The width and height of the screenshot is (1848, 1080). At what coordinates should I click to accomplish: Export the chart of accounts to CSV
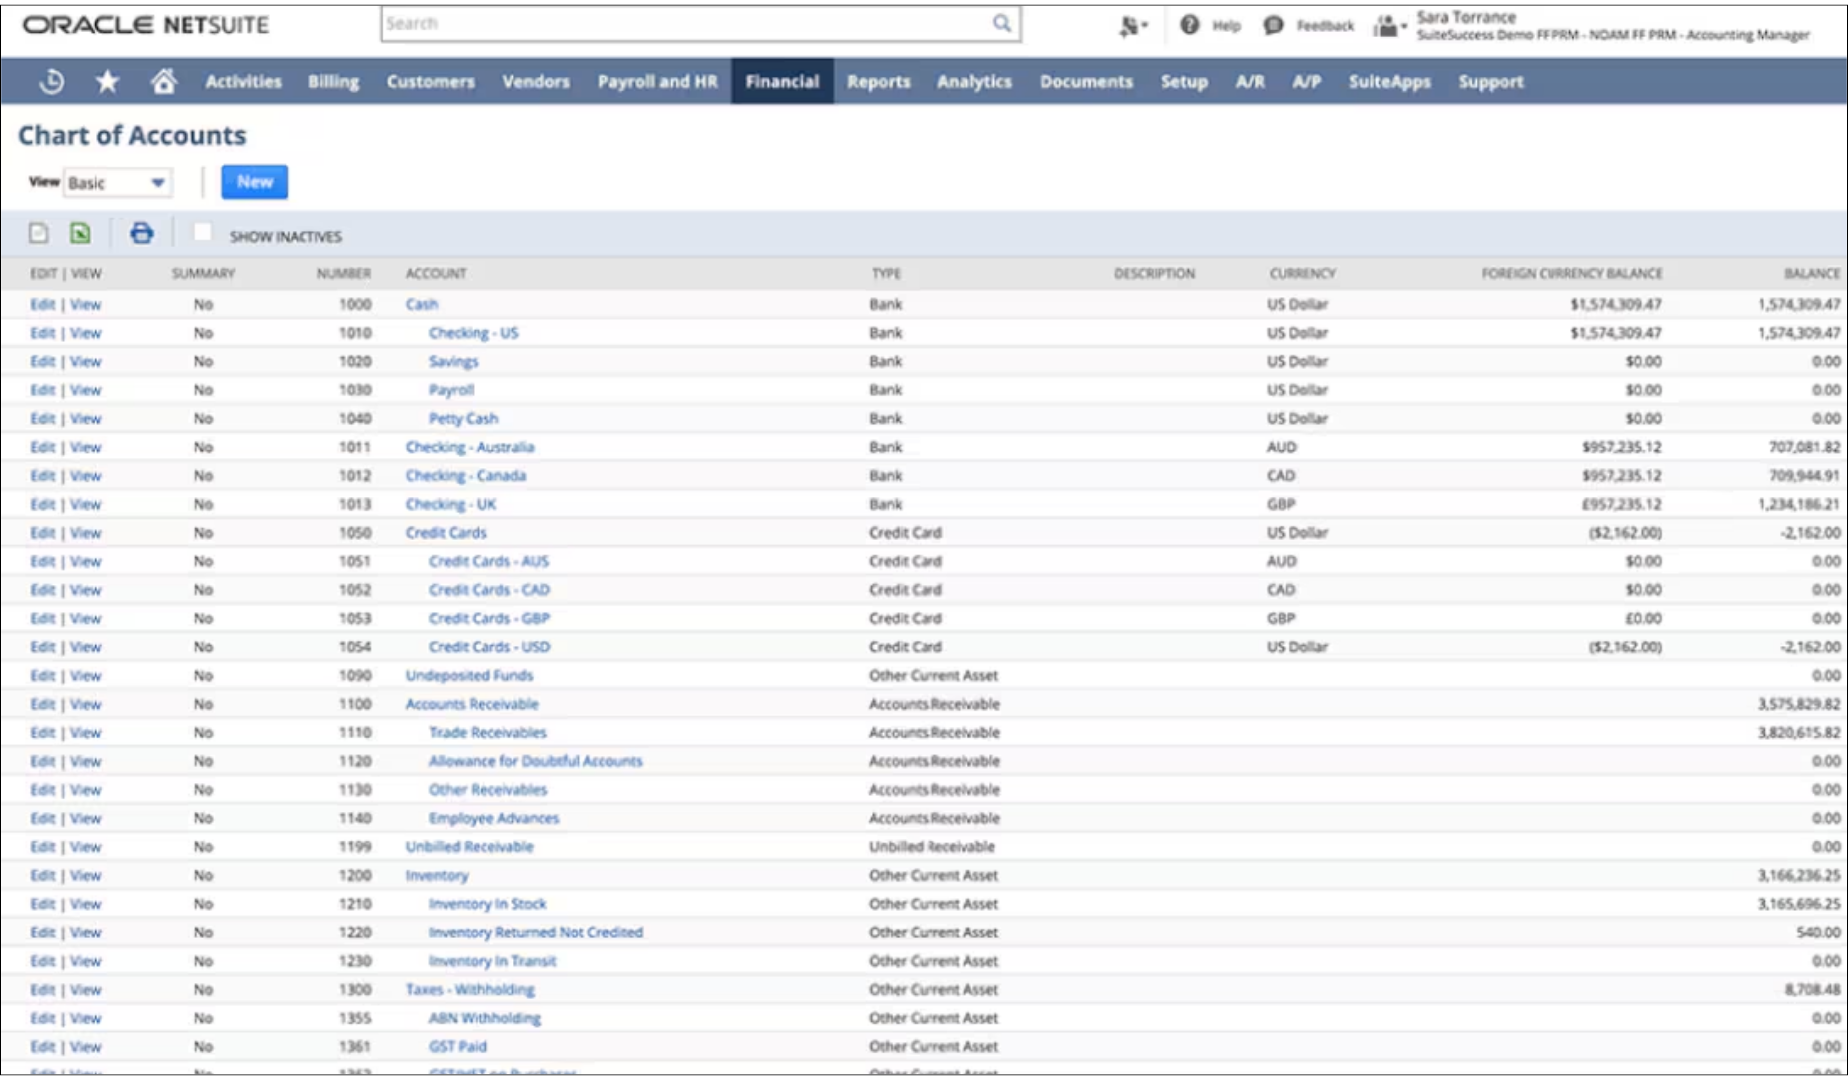pos(38,233)
